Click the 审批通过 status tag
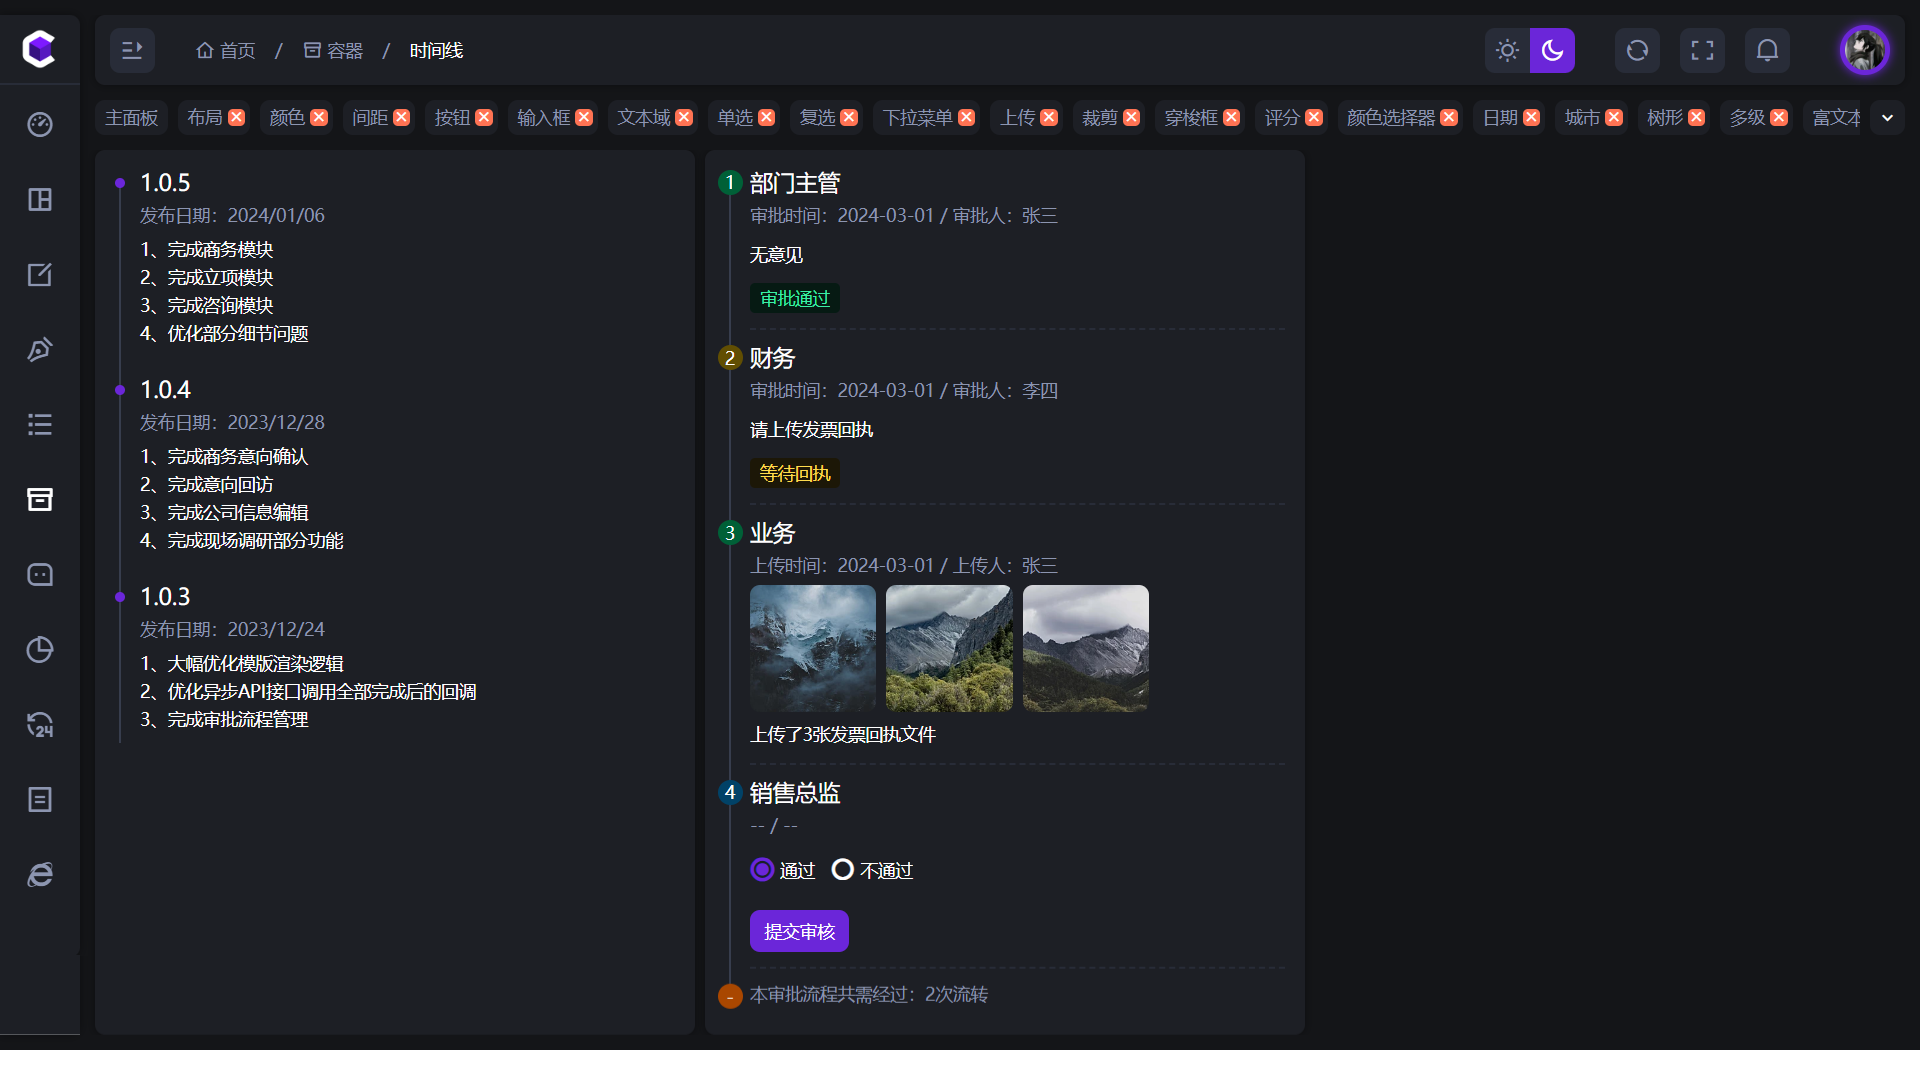 [795, 298]
